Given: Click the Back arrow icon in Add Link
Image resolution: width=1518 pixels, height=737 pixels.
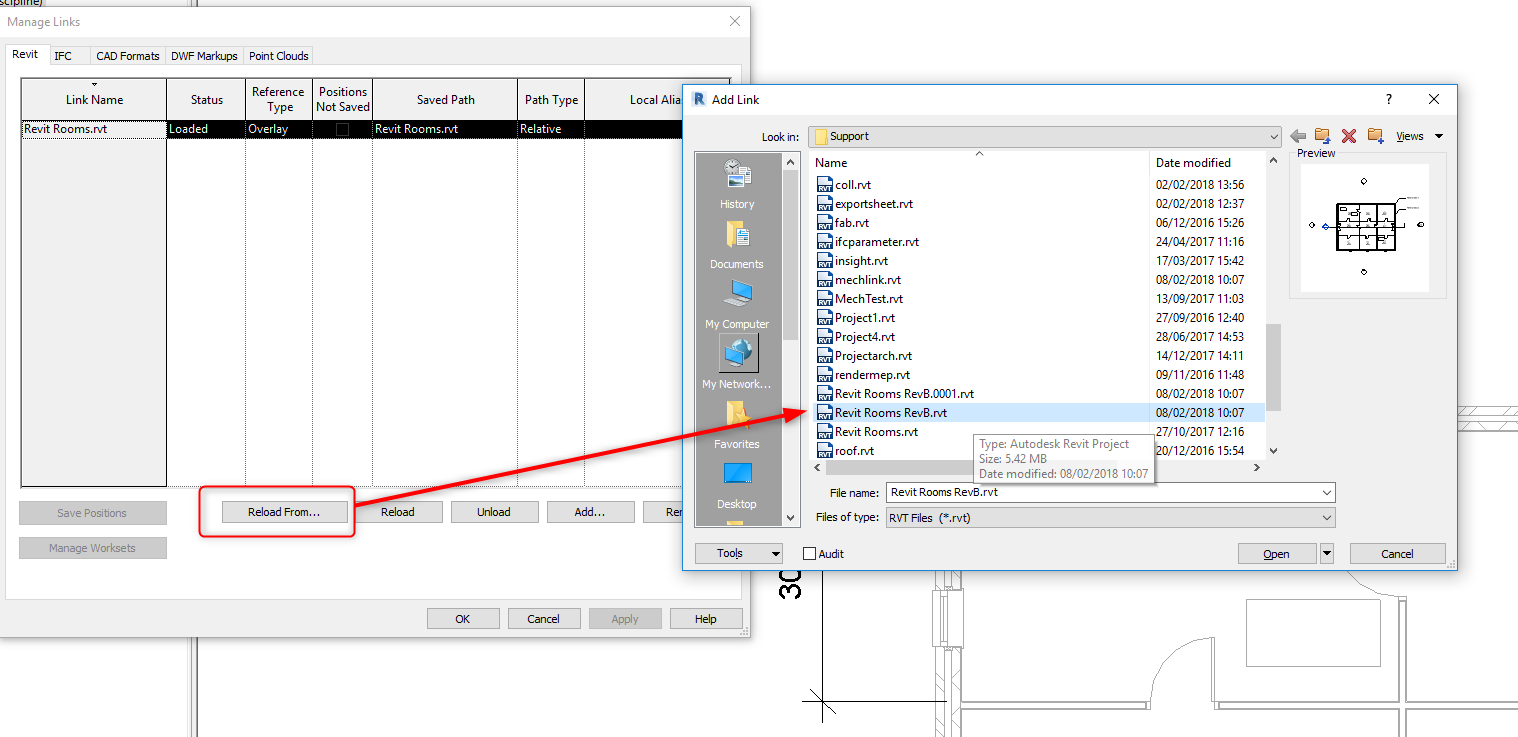Looking at the screenshot, I should (x=1298, y=136).
